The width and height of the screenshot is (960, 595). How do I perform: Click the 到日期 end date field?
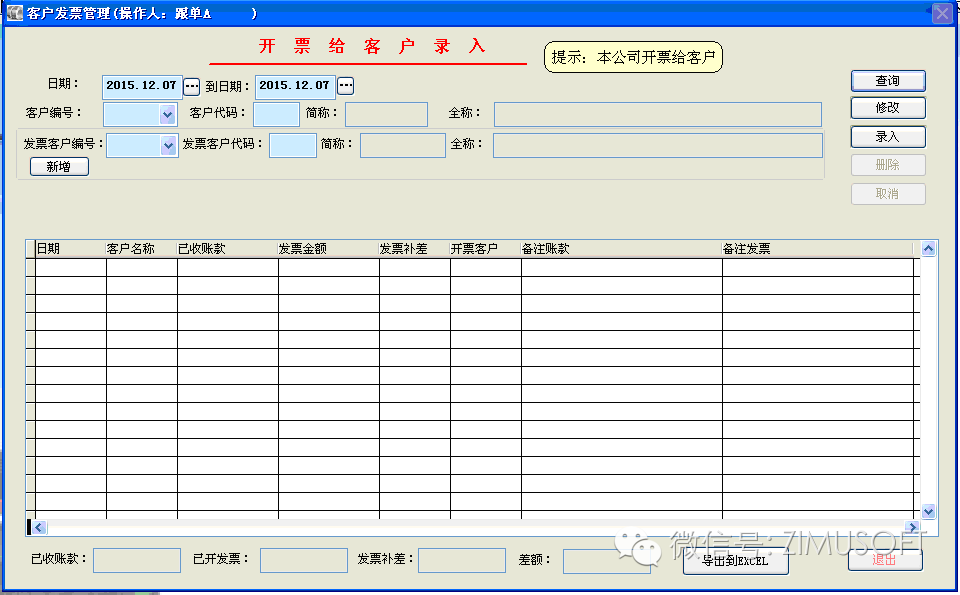pos(295,86)
